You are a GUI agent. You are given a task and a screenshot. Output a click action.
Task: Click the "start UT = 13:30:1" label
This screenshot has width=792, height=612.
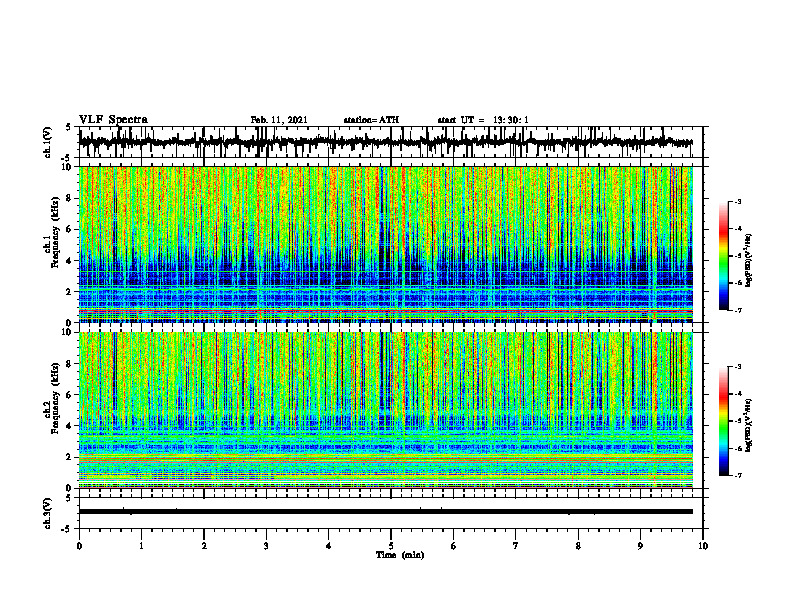(x=483, y=120)
